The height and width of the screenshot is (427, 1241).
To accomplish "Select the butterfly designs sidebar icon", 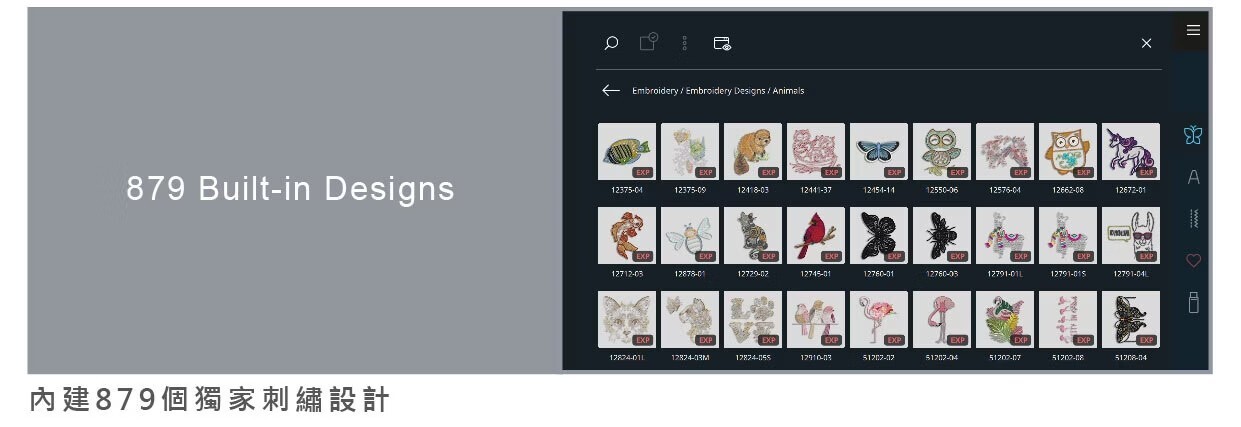I will coord(1193,135).
